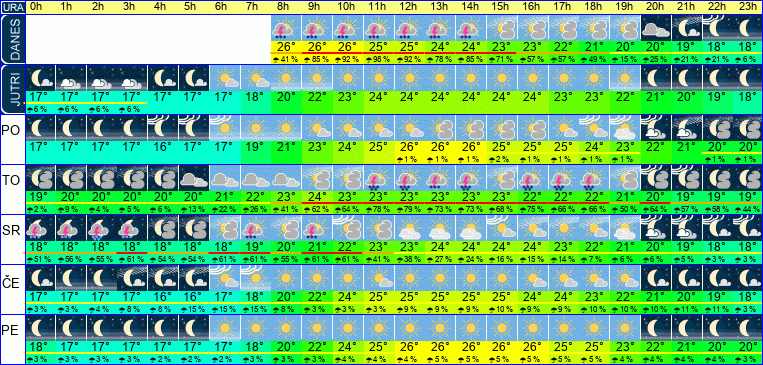Click the 98 % rain probability for today at 11h
Screen dimensions: 763x365
pos(379,59)
